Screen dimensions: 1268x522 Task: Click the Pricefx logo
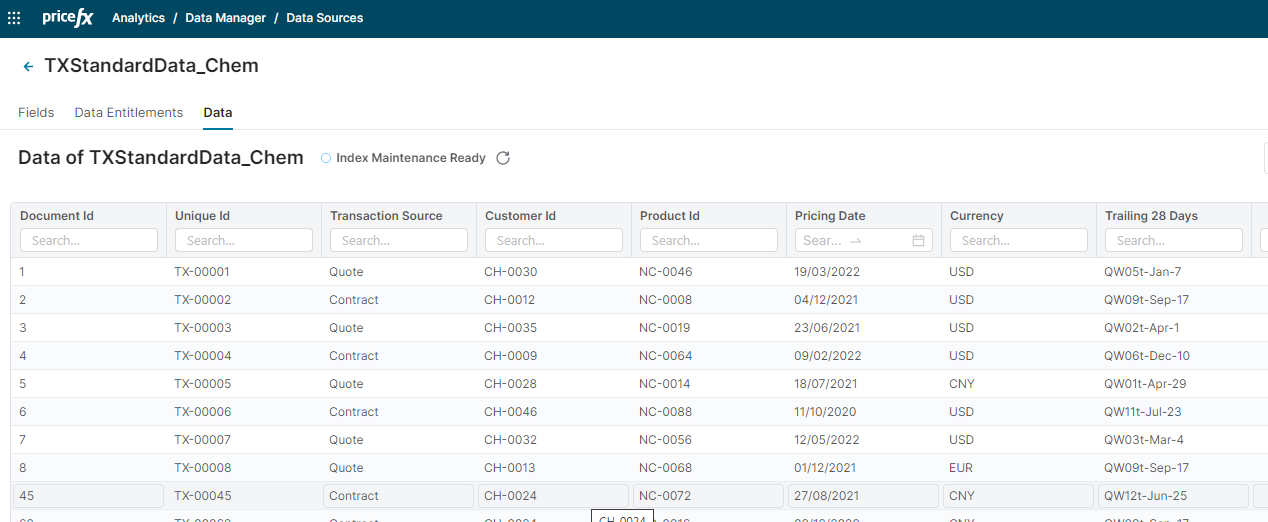point(68,18)
